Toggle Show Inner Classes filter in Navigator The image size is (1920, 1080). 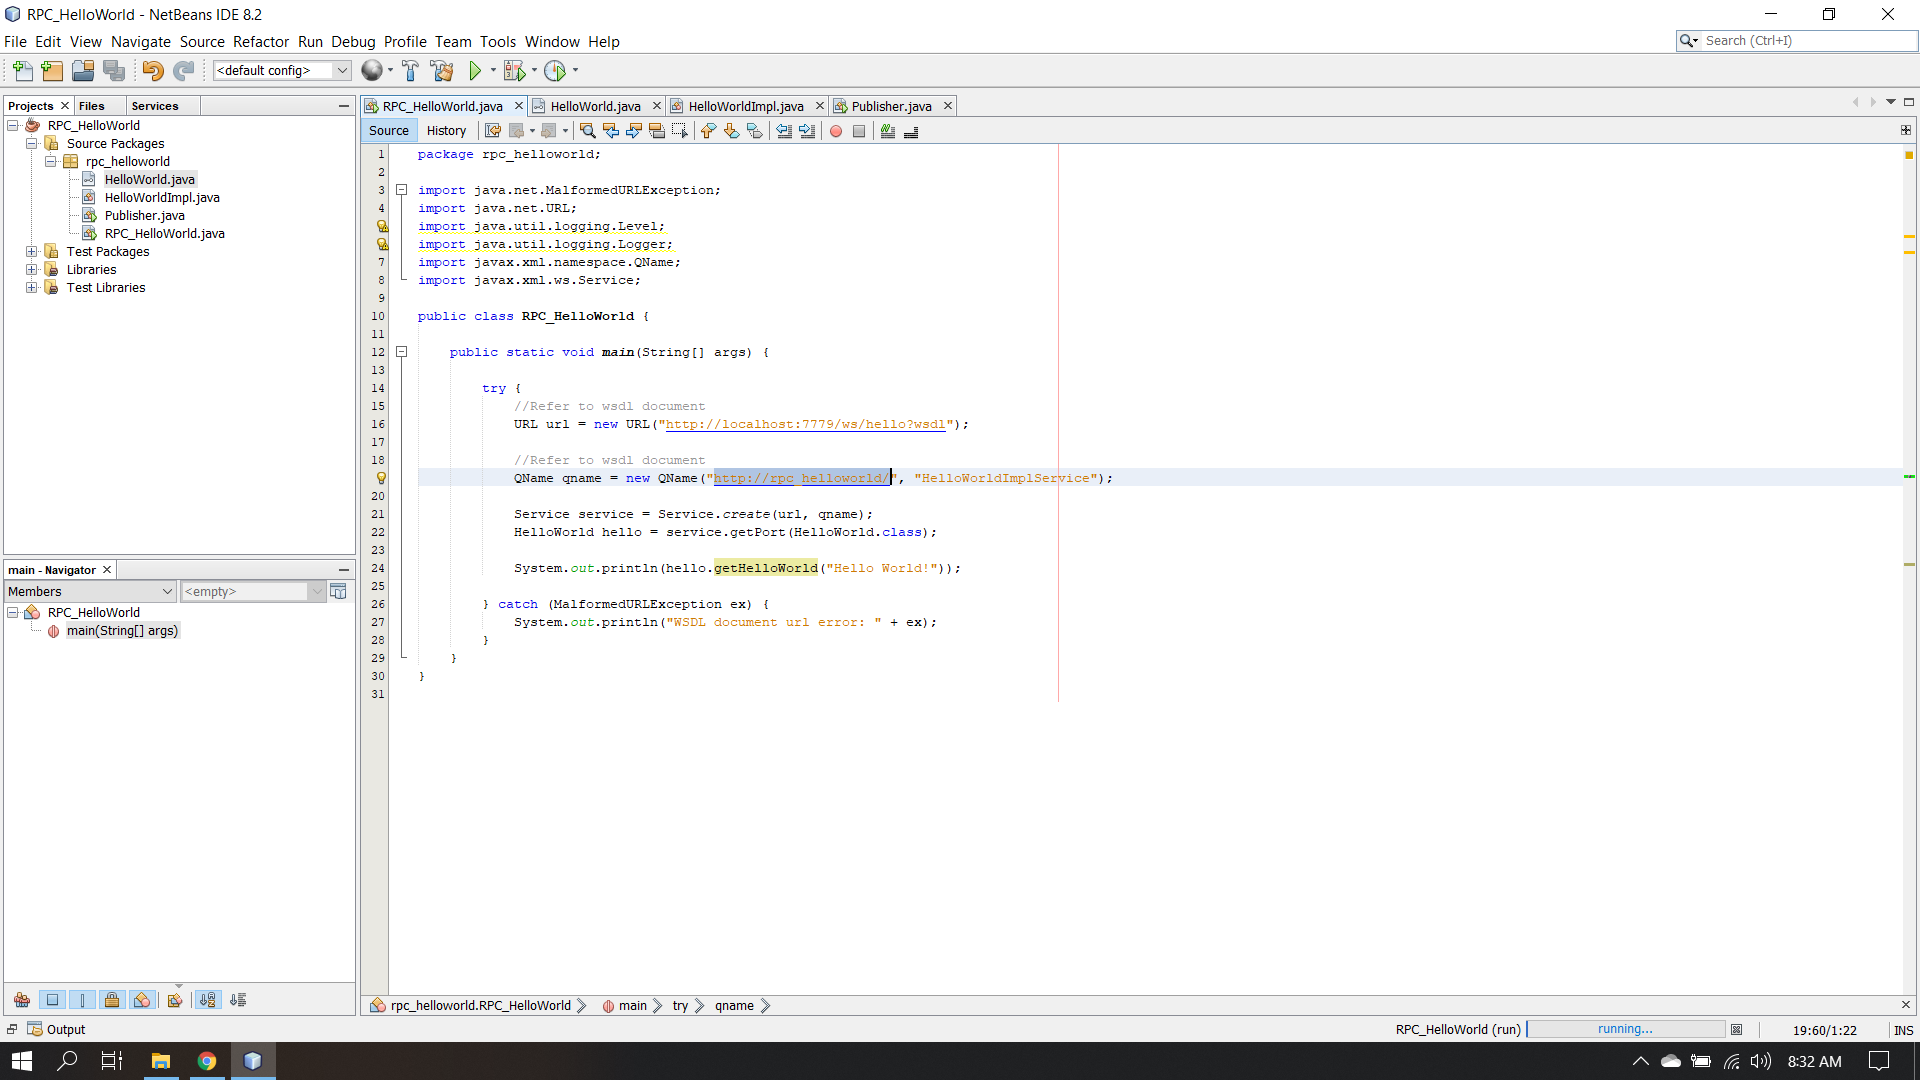point(142,1000)
